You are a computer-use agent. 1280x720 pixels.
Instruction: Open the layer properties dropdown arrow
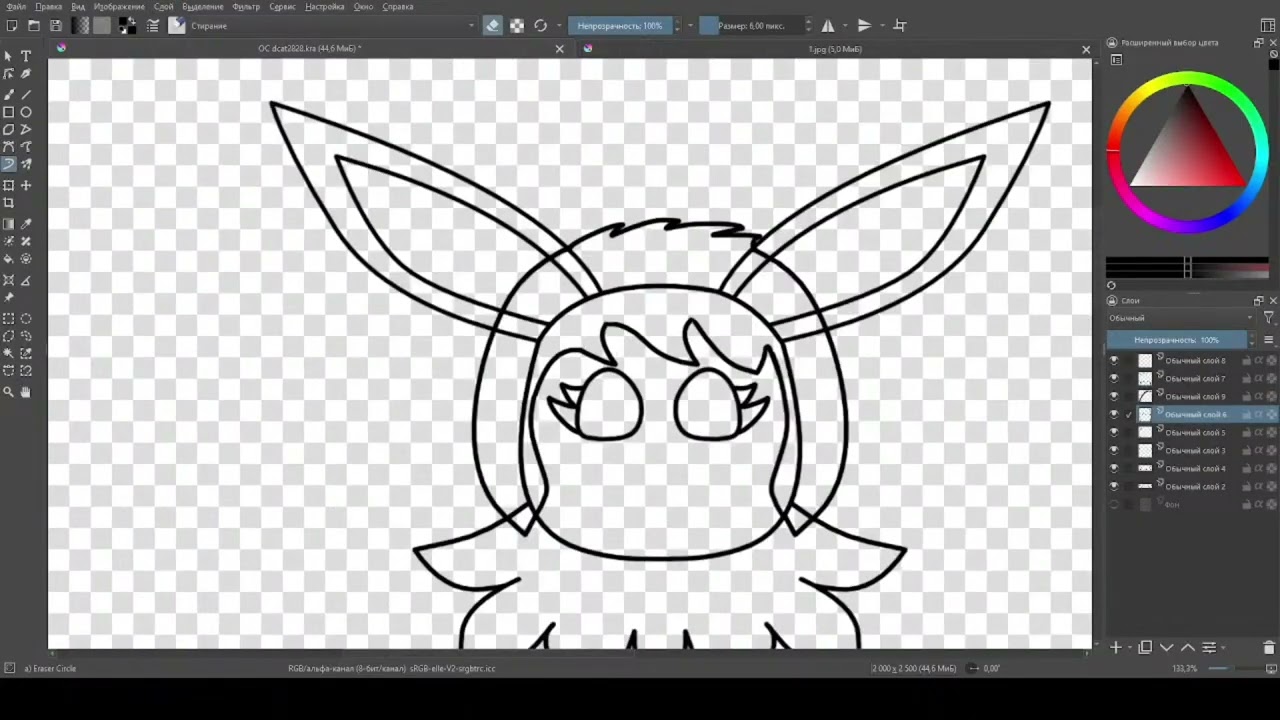[x=1222, y=648]
